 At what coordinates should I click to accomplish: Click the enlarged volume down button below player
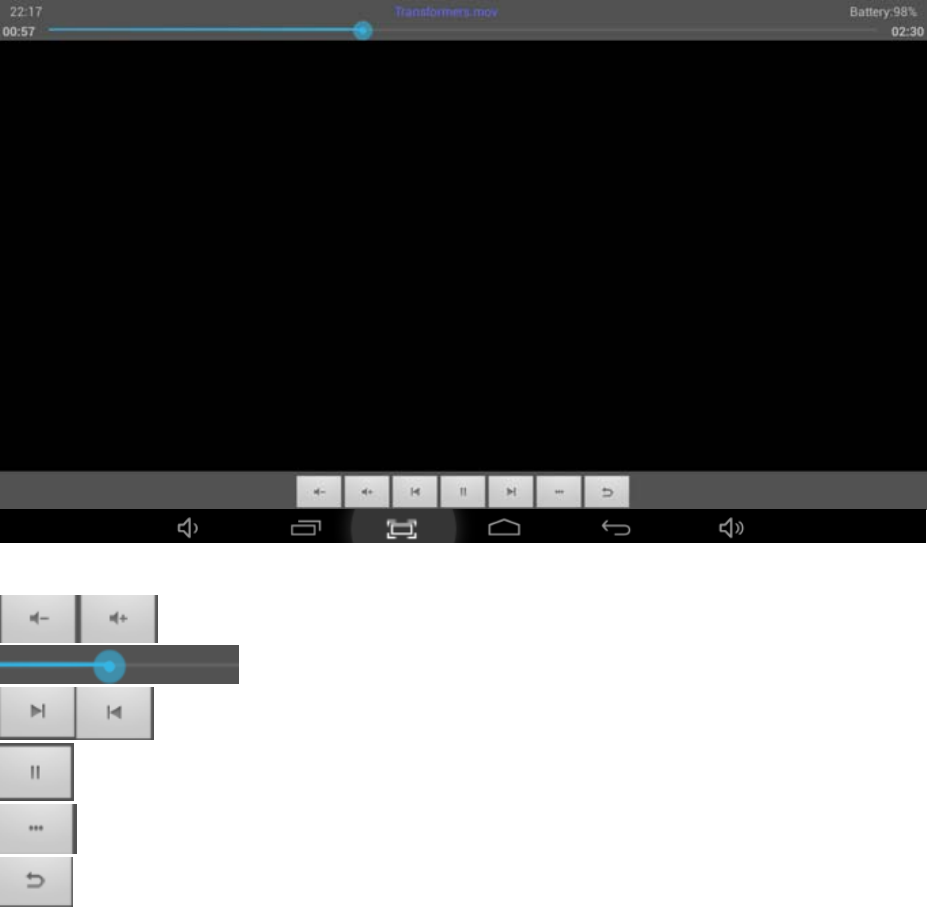pyautogui.click(x=38, y=618)
